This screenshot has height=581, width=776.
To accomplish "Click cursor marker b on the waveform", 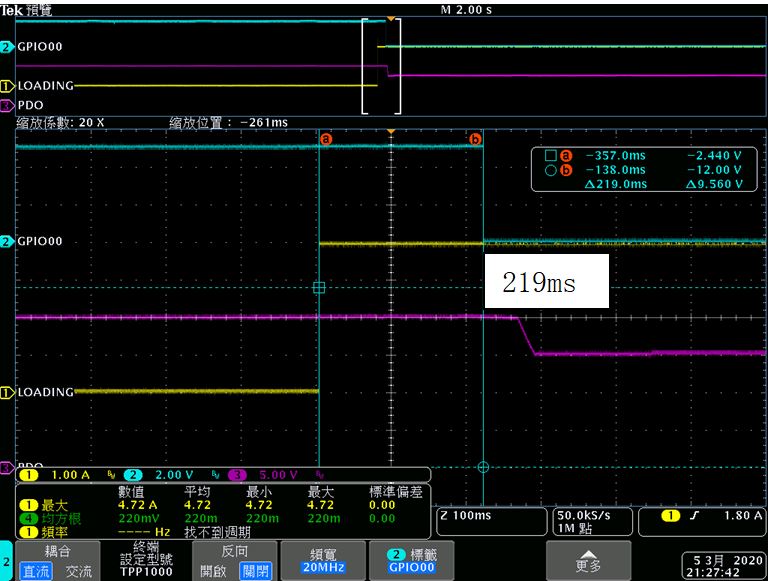I will (x=475, y=139).
